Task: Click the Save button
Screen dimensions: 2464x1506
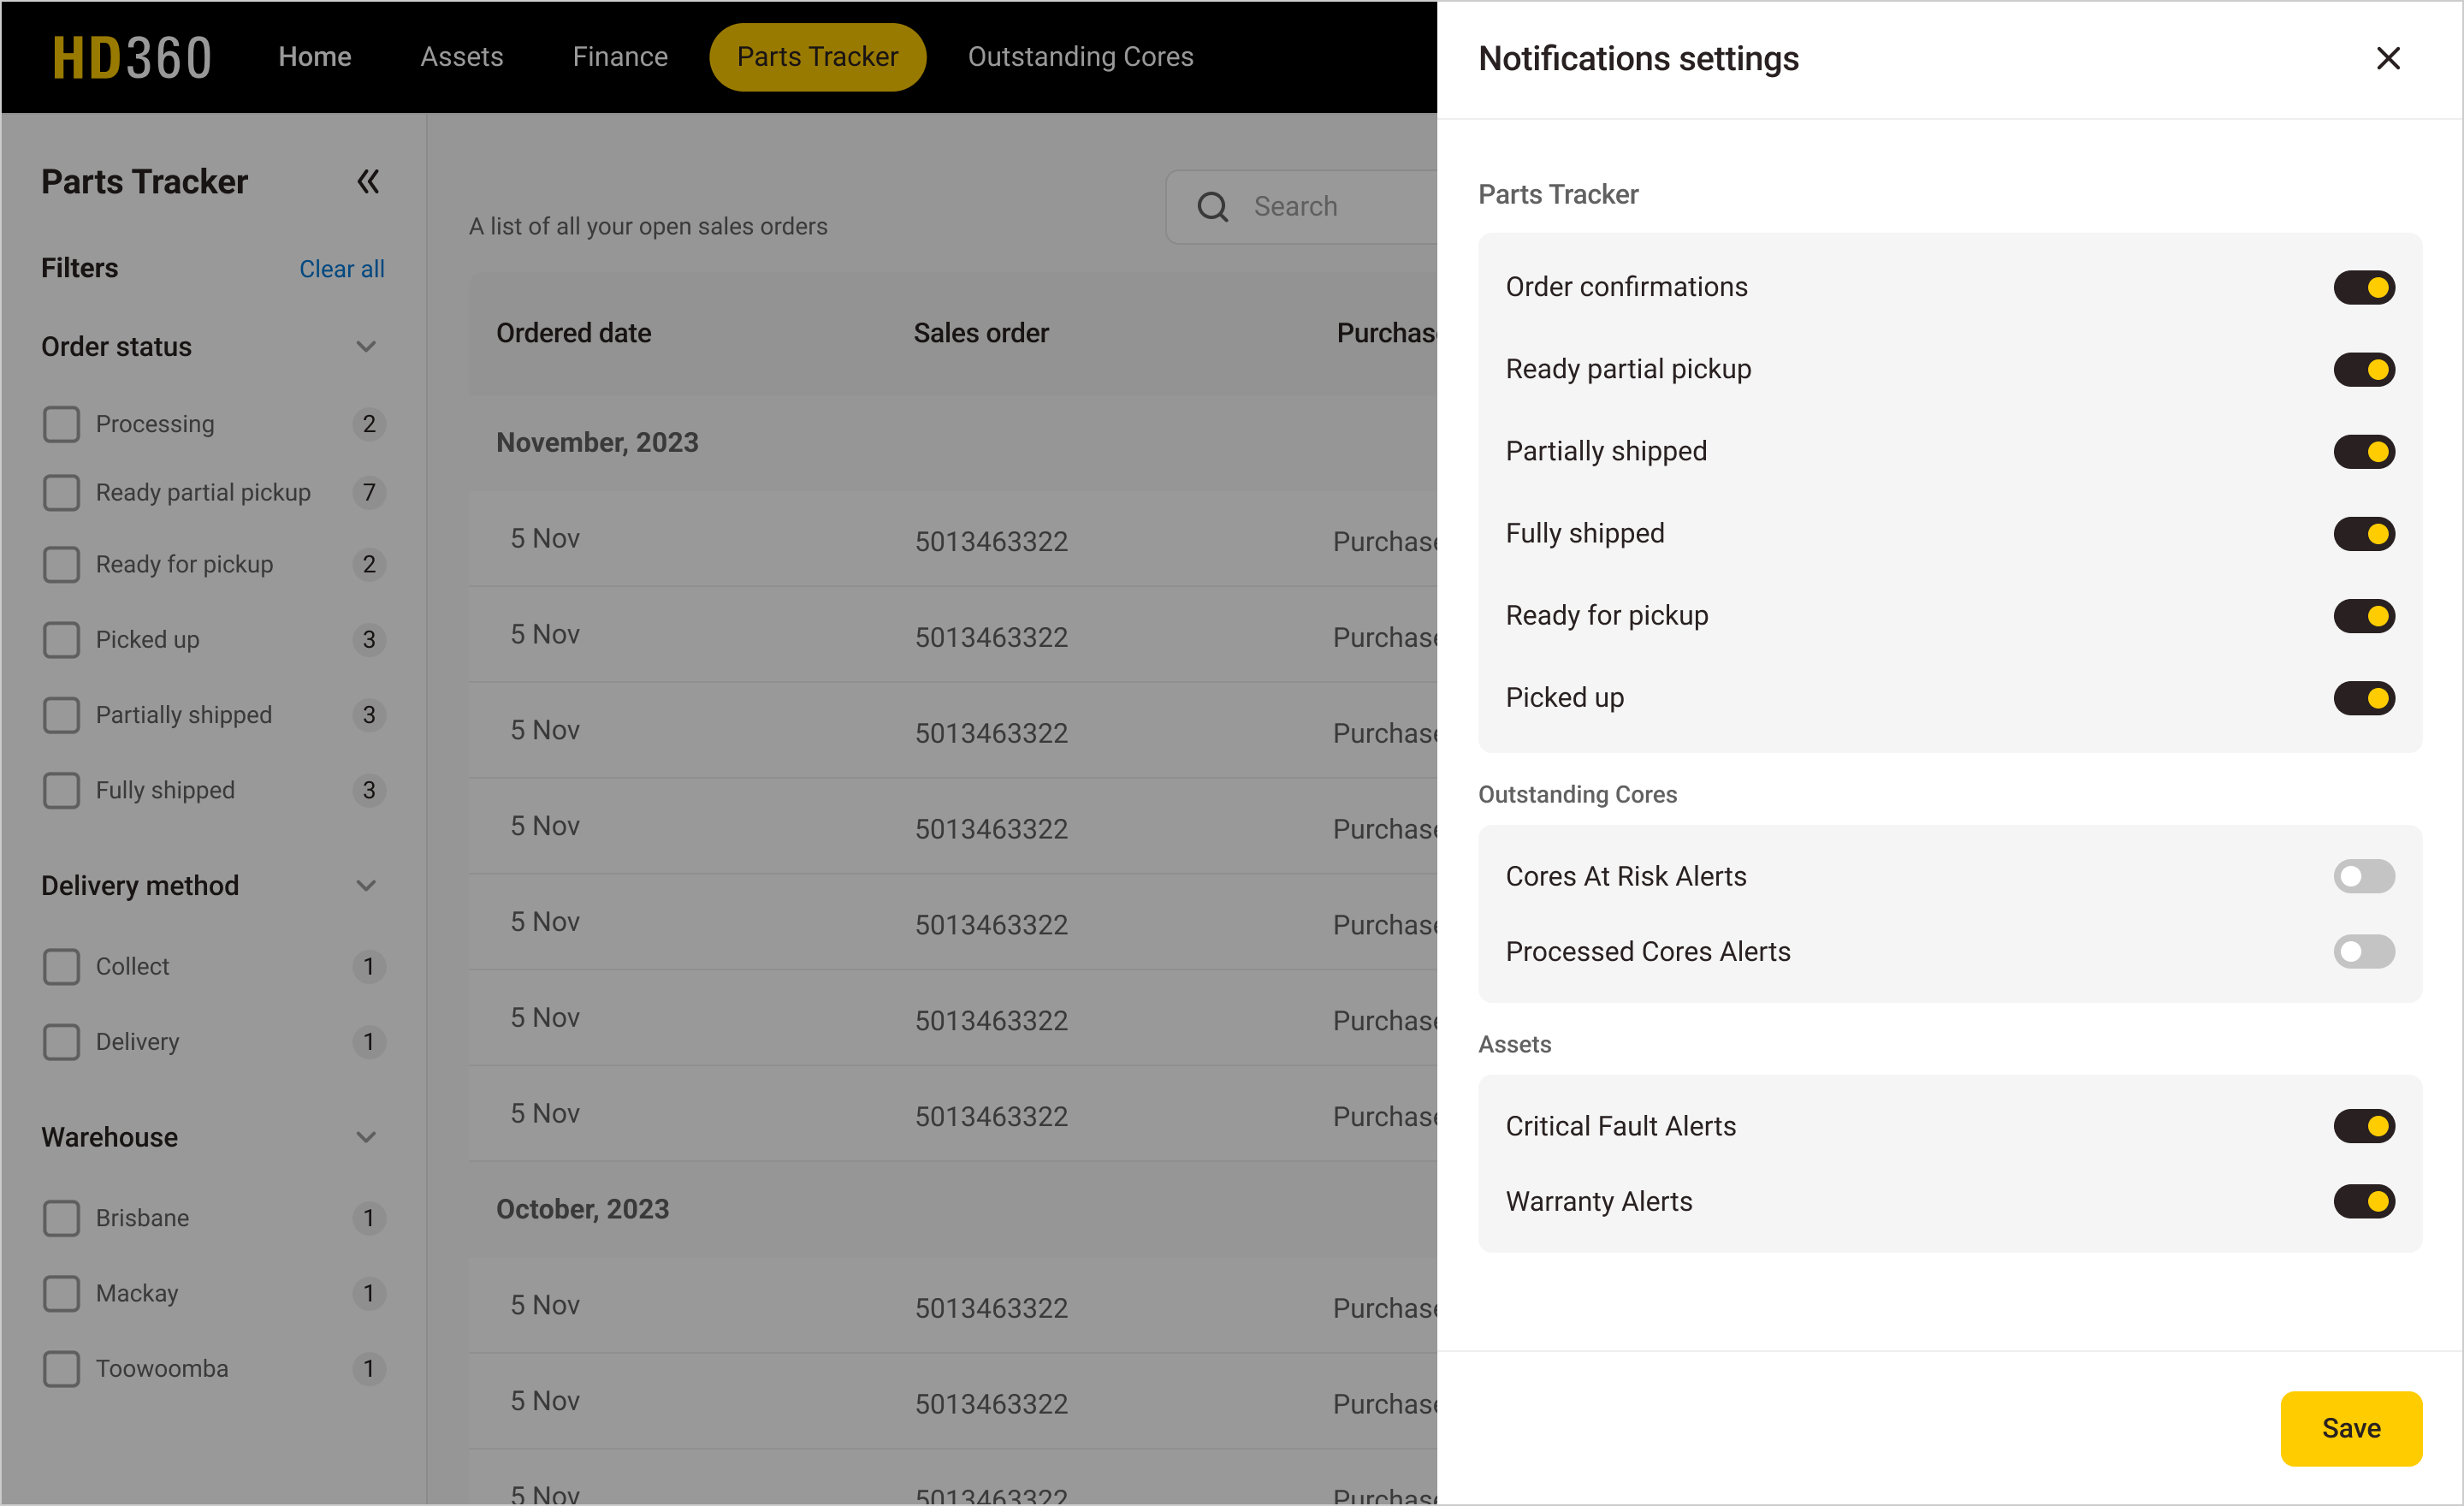Action: pyautogui.click(x=2350, y=1428)
